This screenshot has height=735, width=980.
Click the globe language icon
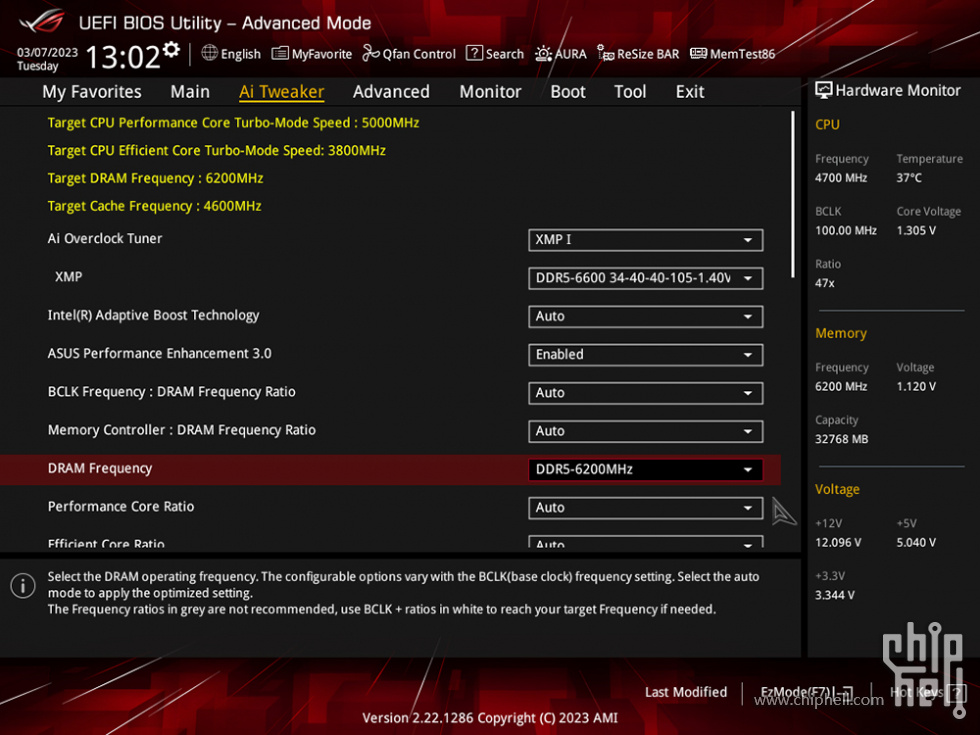tap(209, 53)
